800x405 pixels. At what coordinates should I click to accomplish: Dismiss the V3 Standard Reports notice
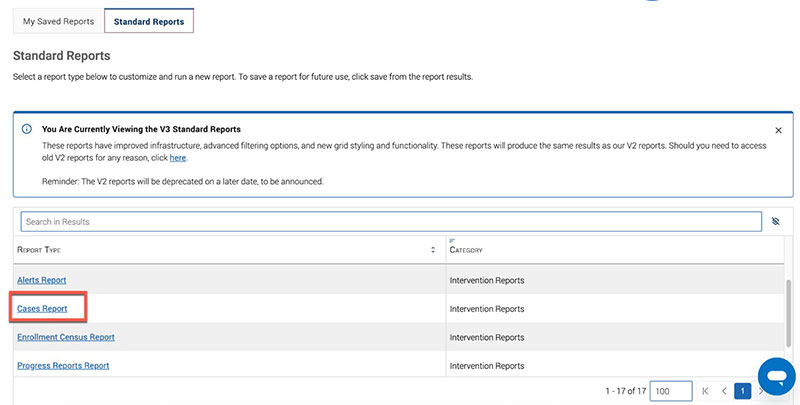(778, 131)
